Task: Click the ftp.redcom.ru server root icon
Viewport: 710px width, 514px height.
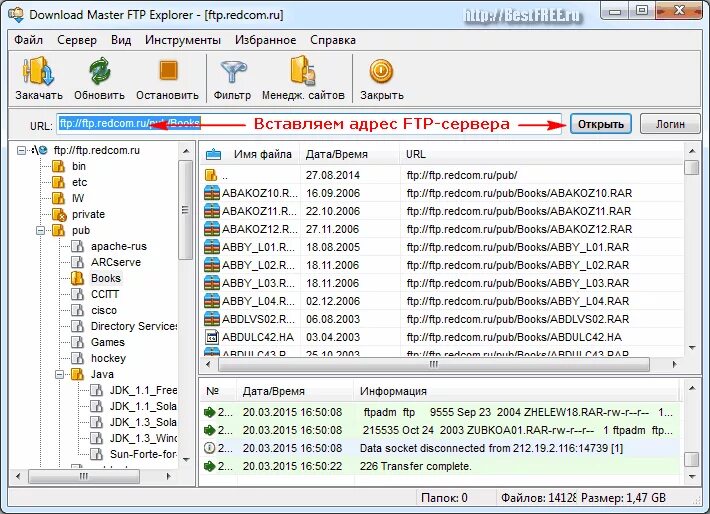Action: point(40,150)
